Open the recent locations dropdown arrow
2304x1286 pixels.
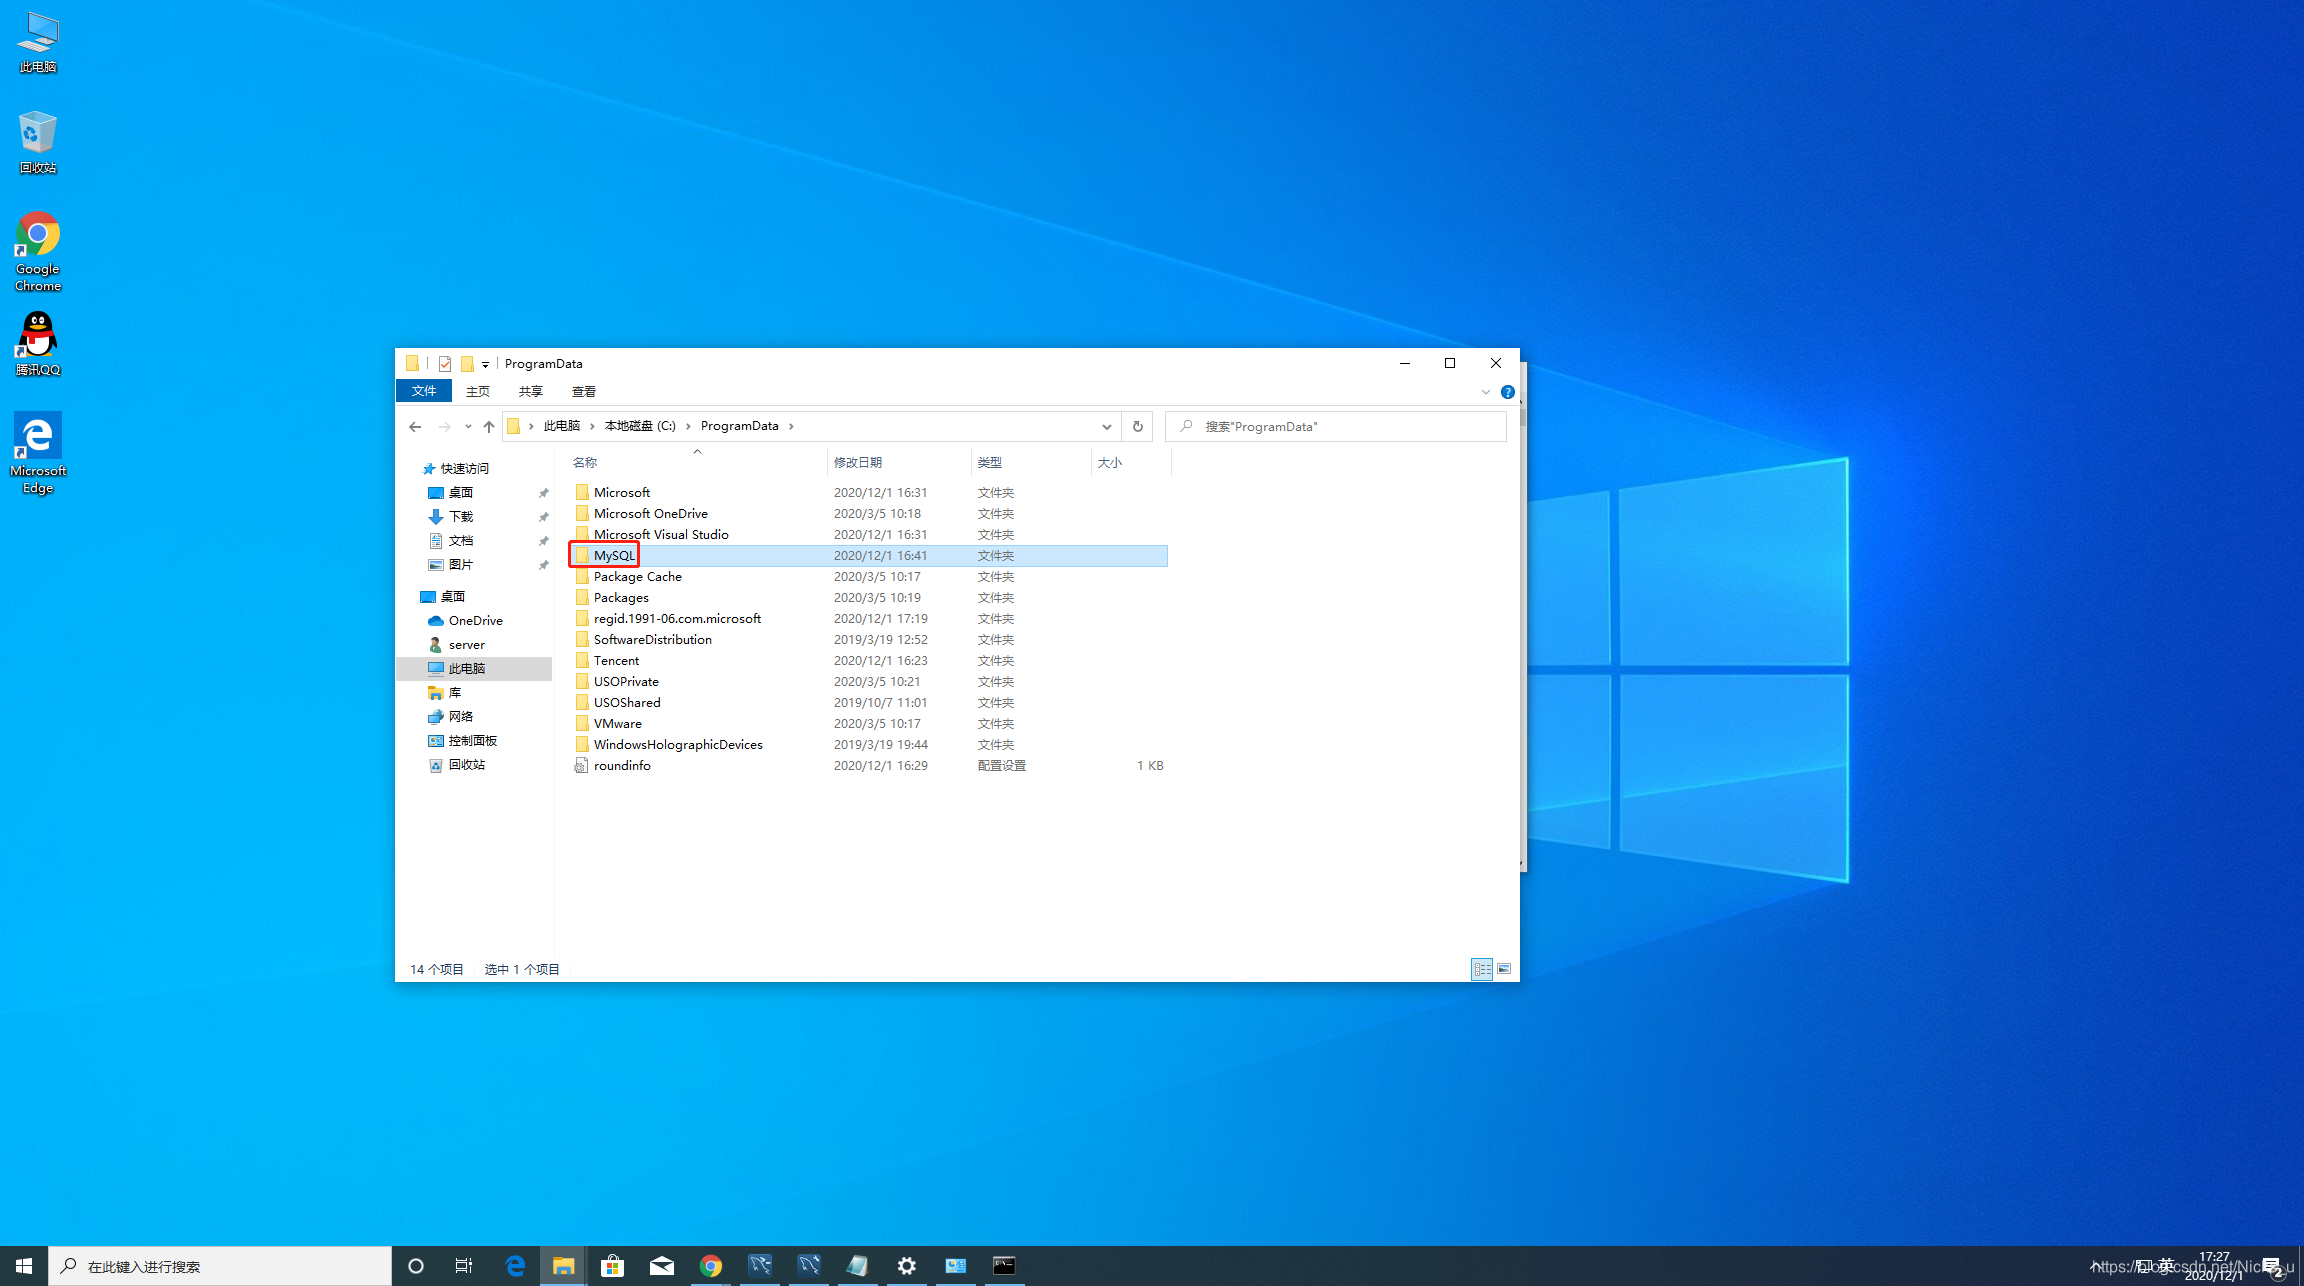click(468, 426)
